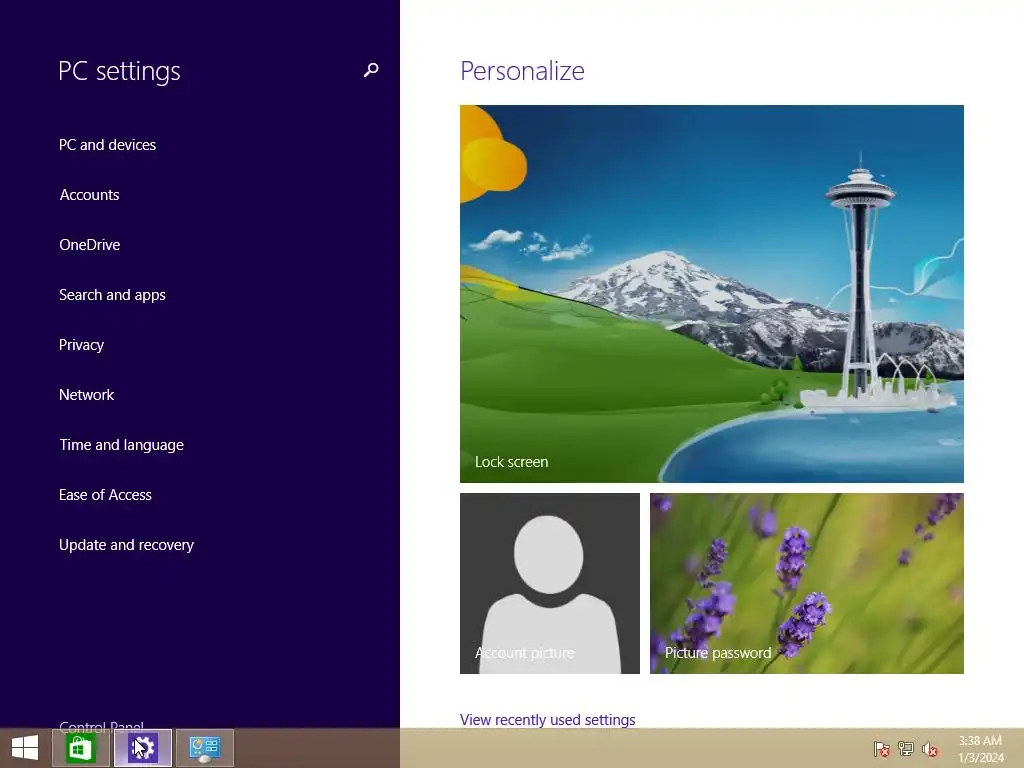Select the PC settings gear taskbar icon

[143, 748]
